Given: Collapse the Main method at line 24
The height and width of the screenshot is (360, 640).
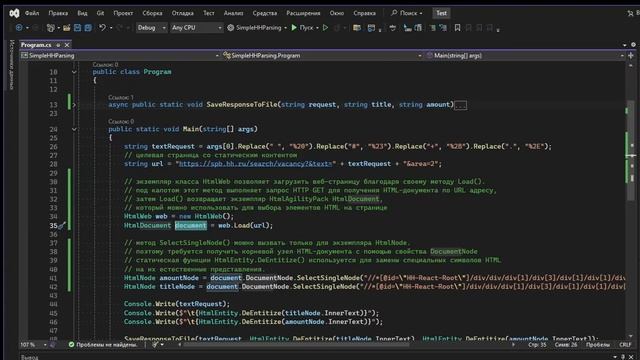Looking at the screenshot, I should (x=74, y=129).
